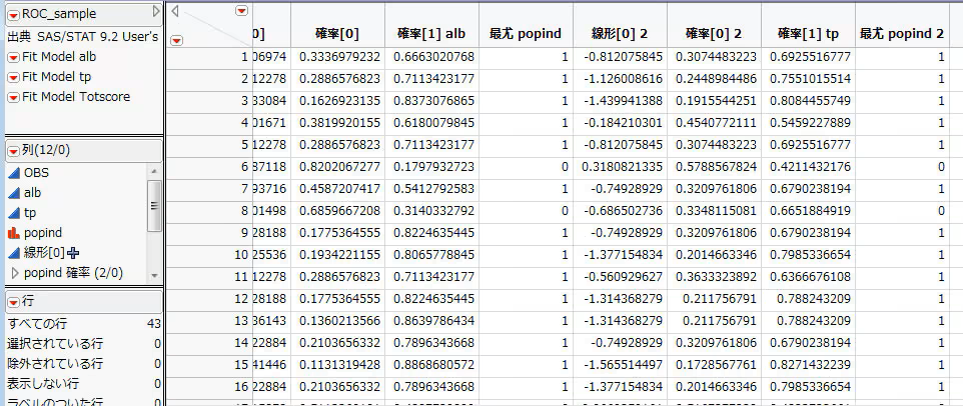Click cell value 0.4540772111
This screenshot has width=963, height=406.
716,123
